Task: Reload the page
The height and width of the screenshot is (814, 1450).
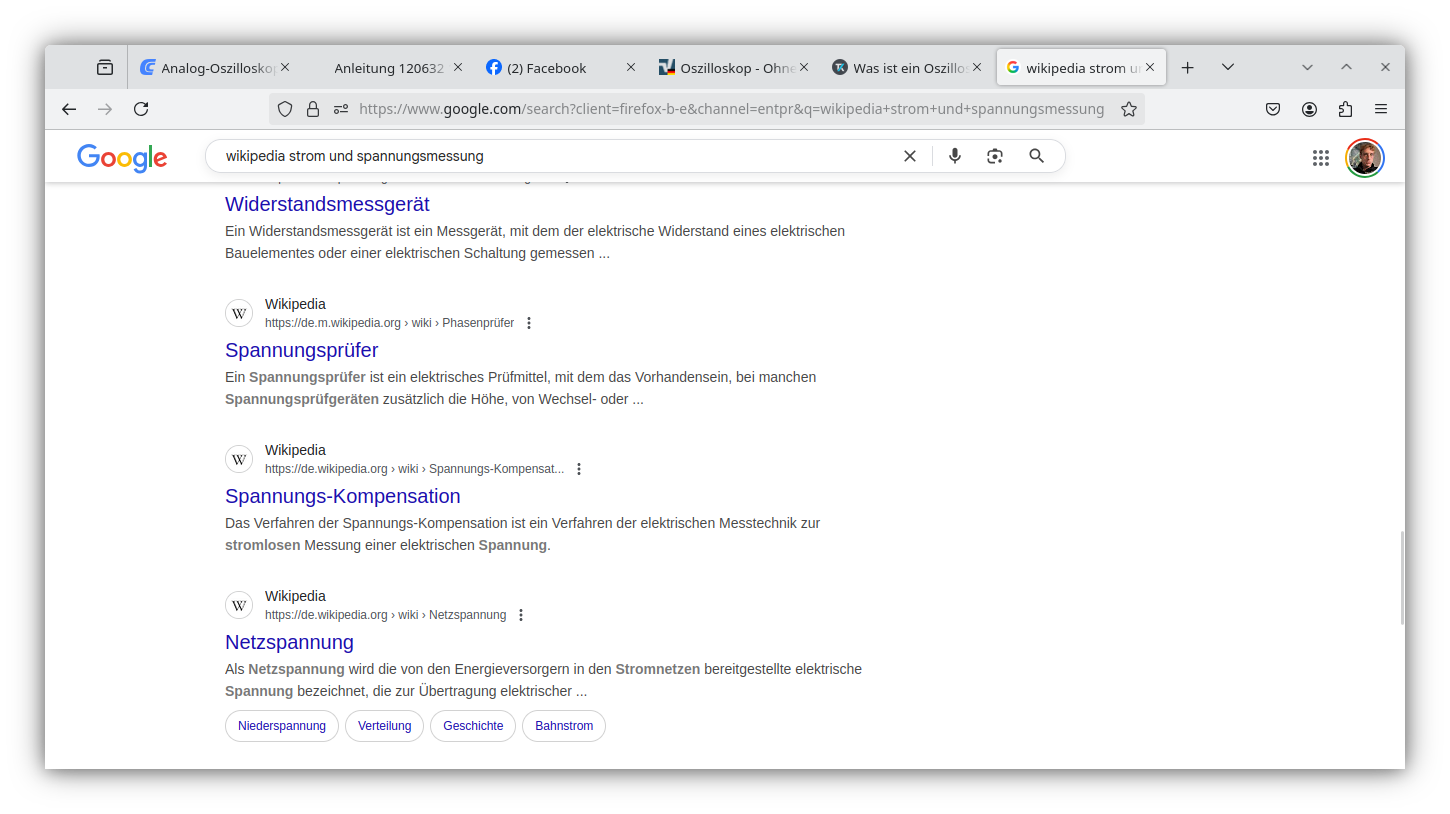Action: coord(141,109)
